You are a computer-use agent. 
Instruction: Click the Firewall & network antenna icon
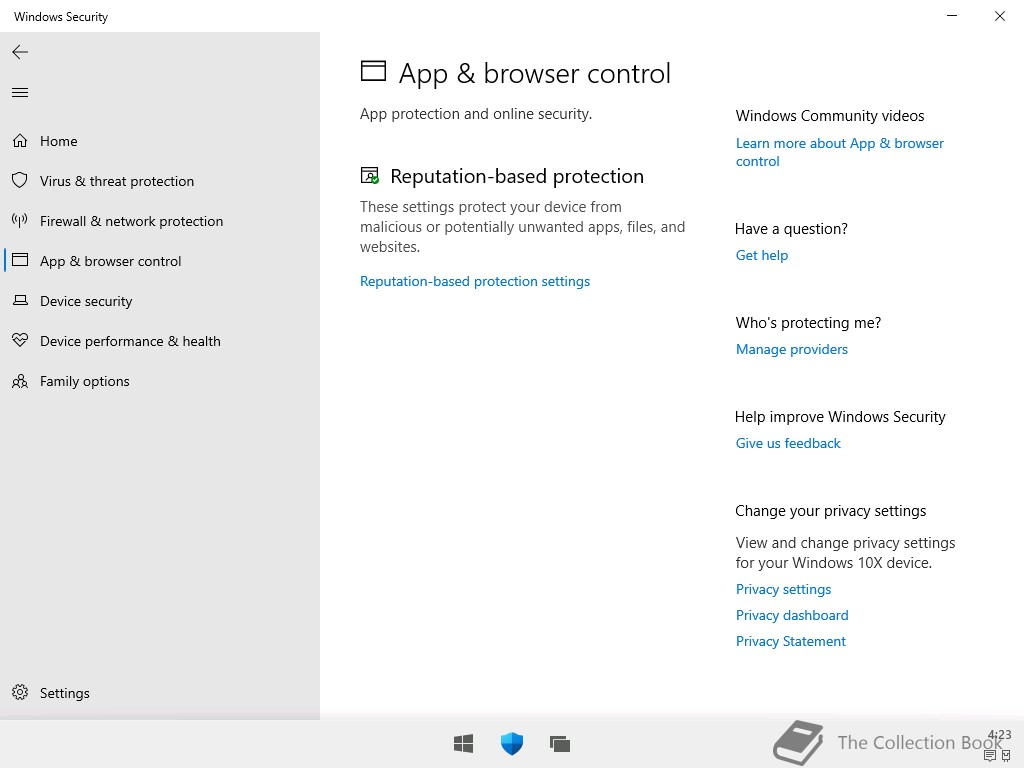pyautogui.click(x=20, y=221)
